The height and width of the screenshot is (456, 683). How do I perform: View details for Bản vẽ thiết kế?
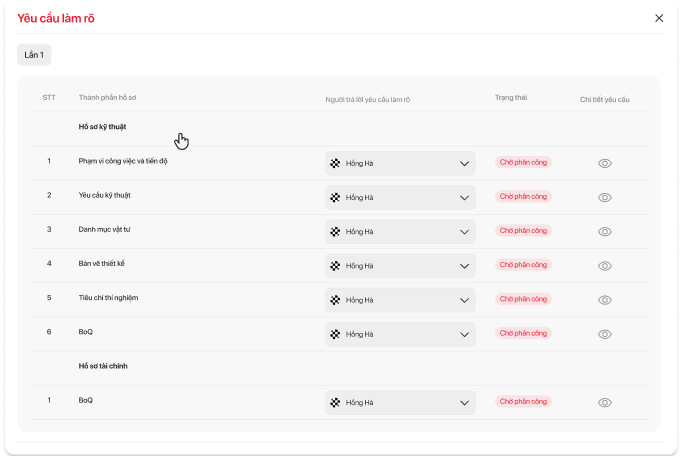604,266
